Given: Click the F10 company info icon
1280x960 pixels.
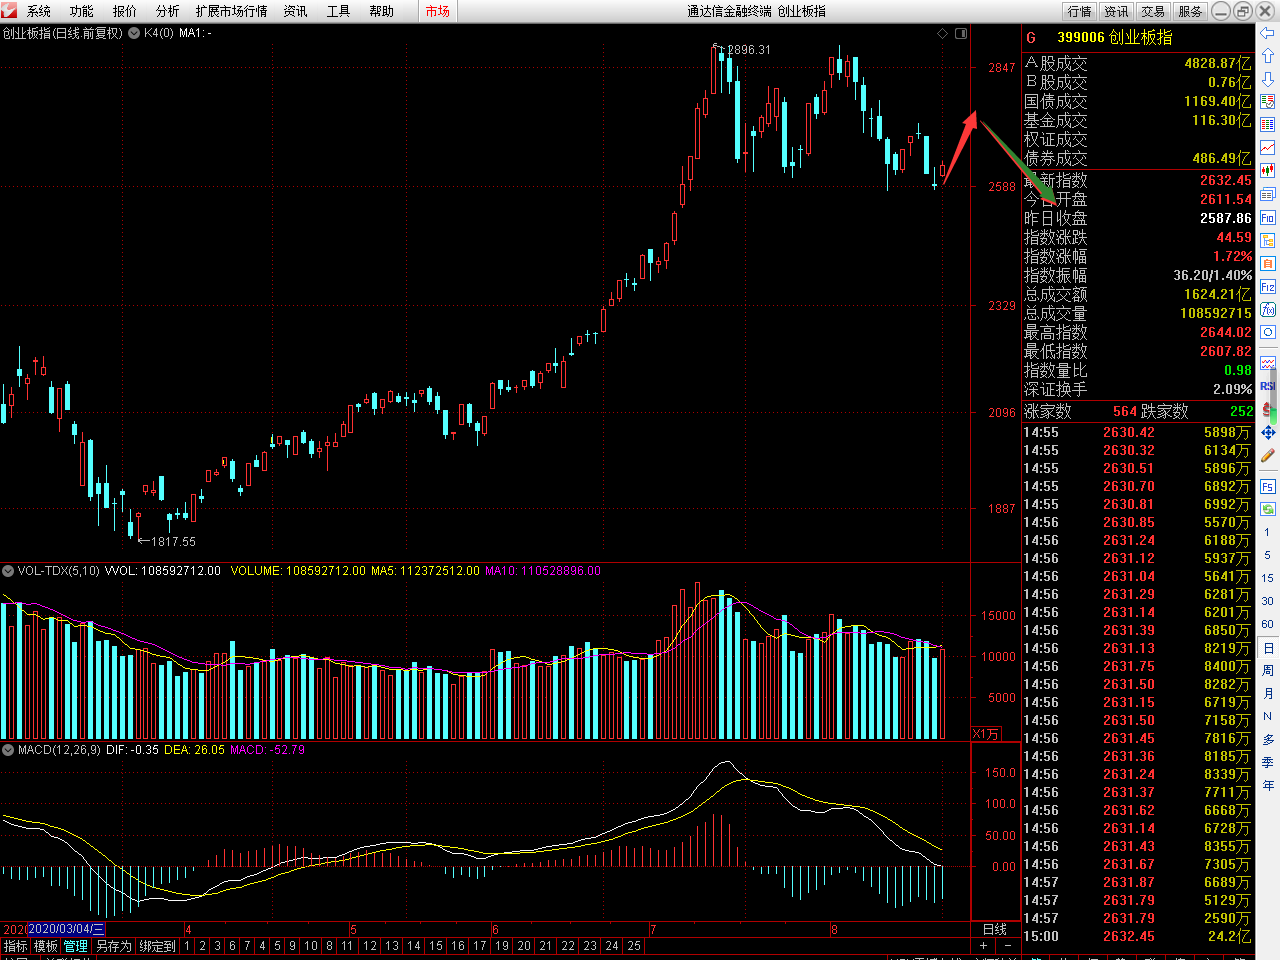Looking at the screenshot, I should tap(1267, 217).
